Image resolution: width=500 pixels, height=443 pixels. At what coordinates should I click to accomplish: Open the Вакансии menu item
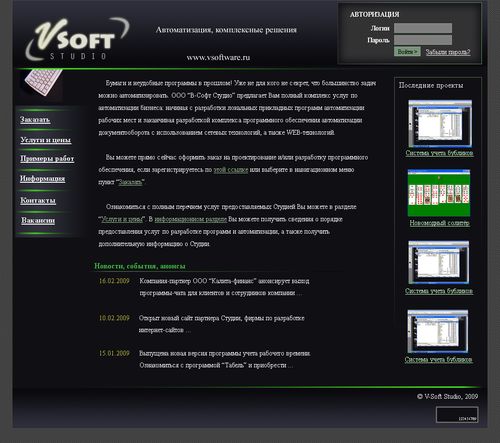tap(38, 221)
